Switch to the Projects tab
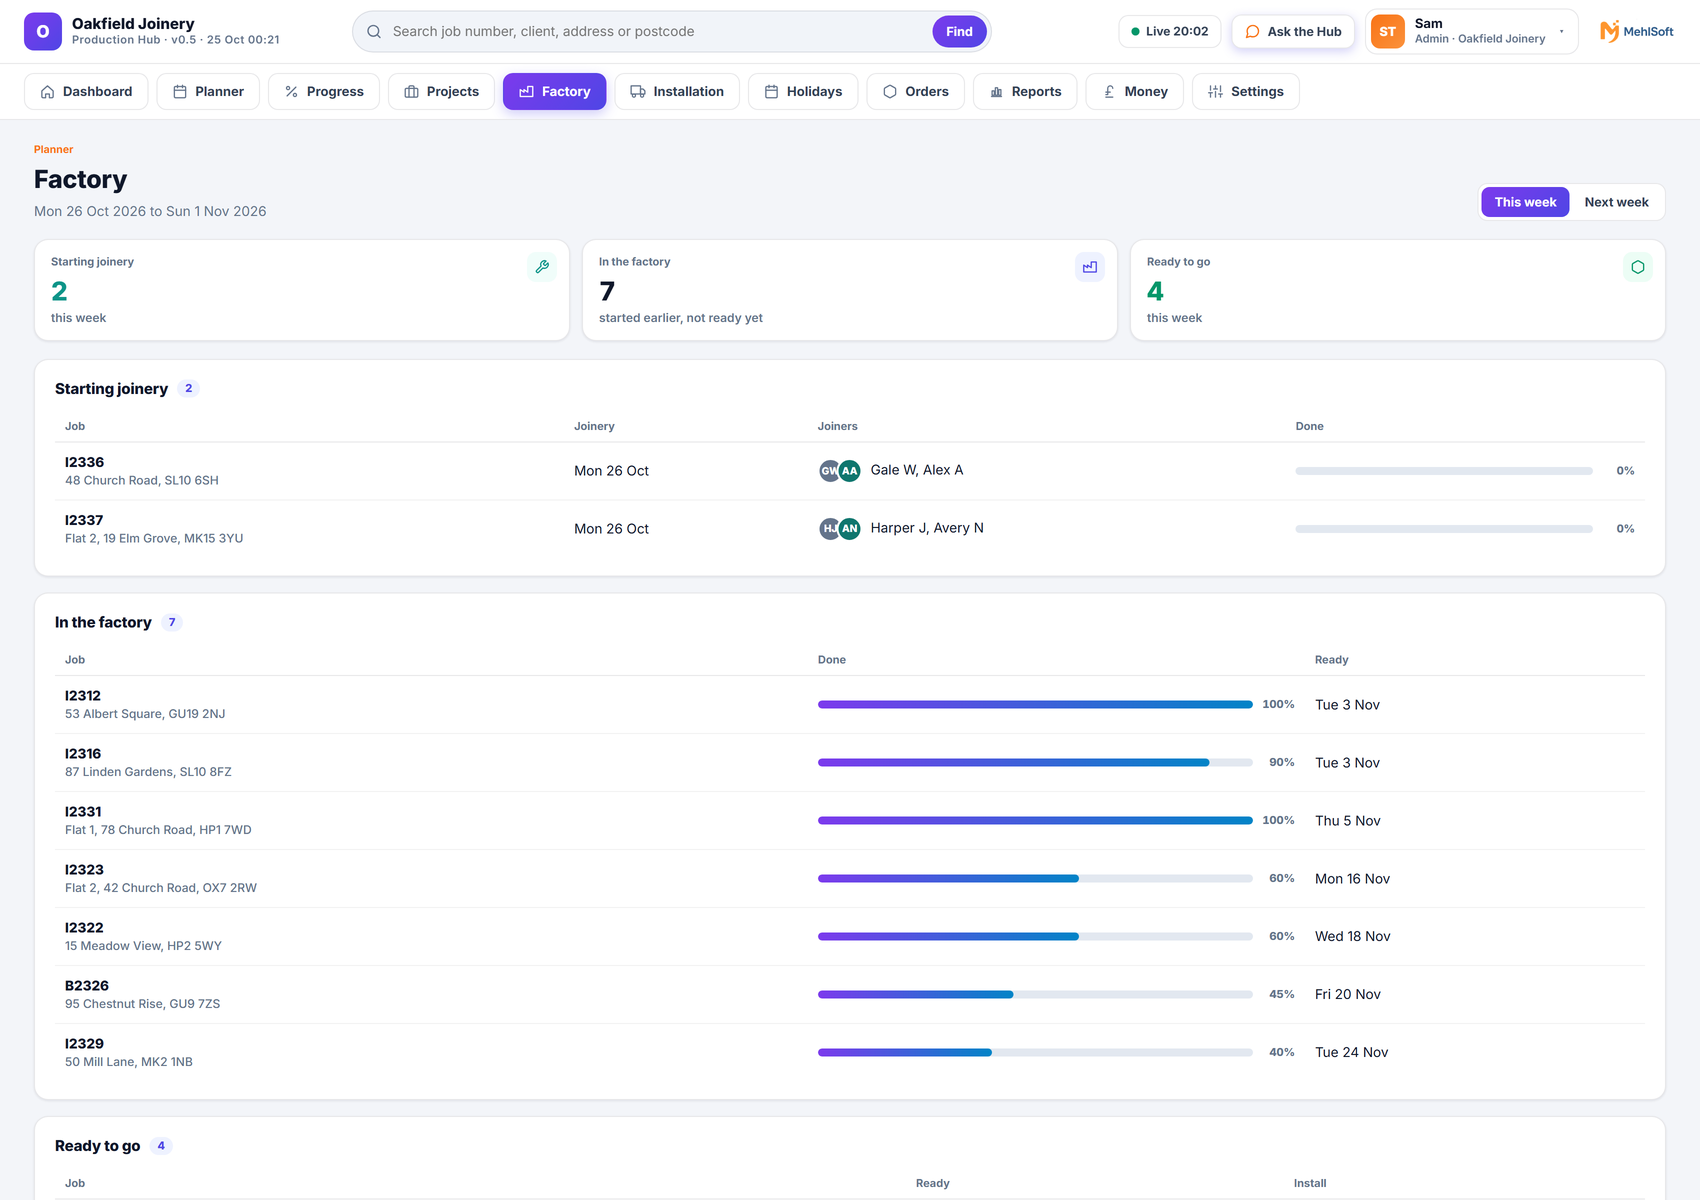The height and width of the screenshot is (1200, 1700). (441, 91)
